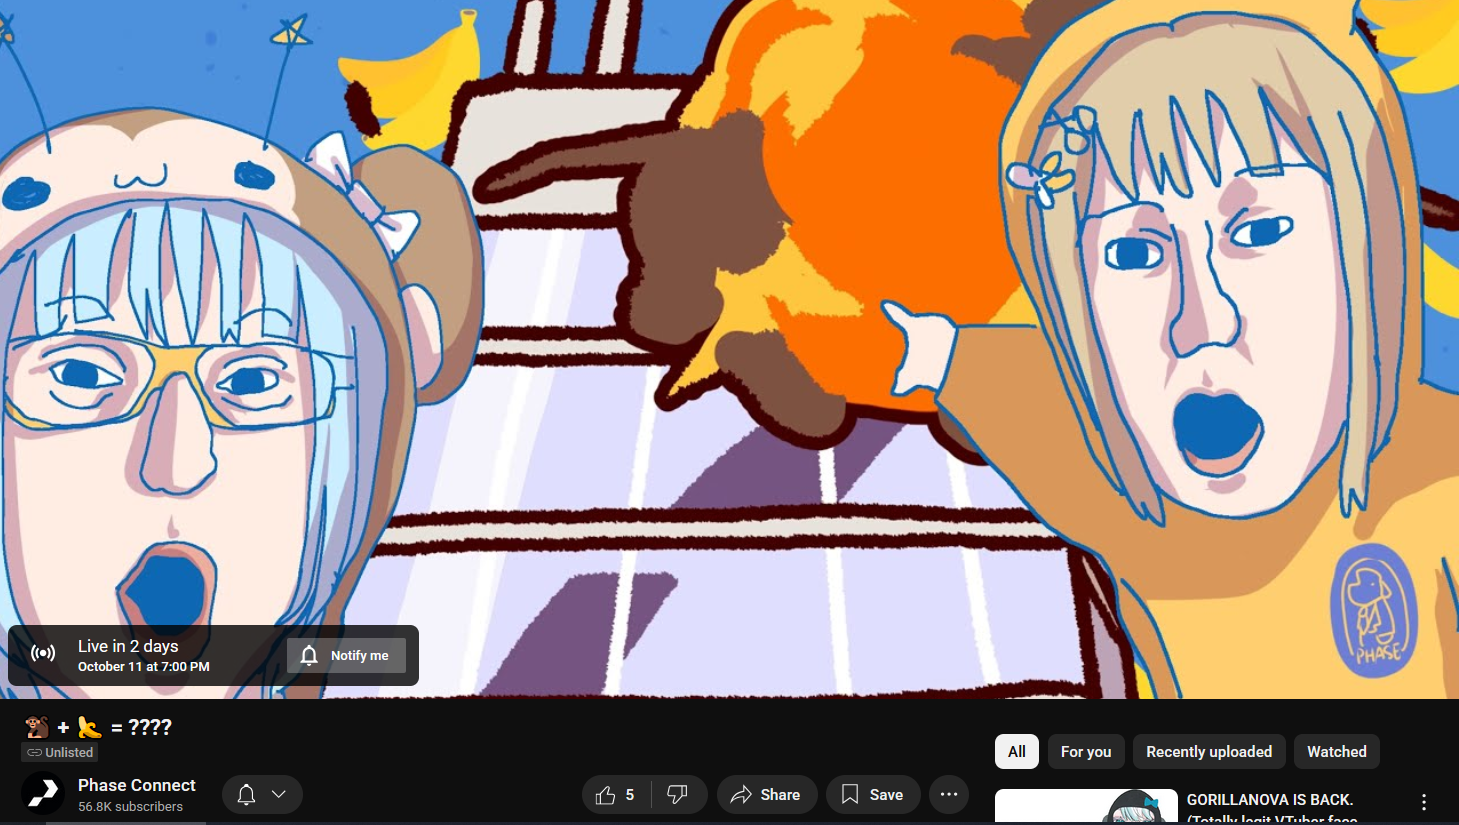The height and width of the screenshot is (825, 1459).
Task: Click the GORILLANOVA video thumbnail
Action: pyautogui.click(x=1086, y=807)
